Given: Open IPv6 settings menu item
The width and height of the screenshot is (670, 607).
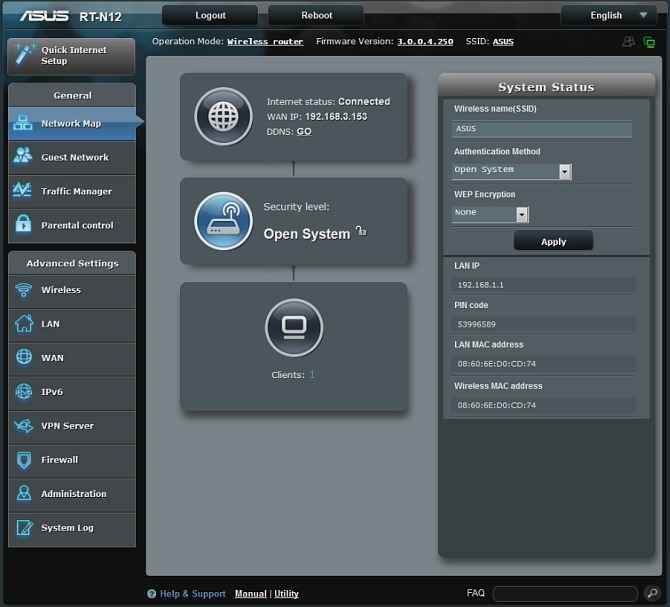Looking at the screenshot, I should click(x=72, y=392).
